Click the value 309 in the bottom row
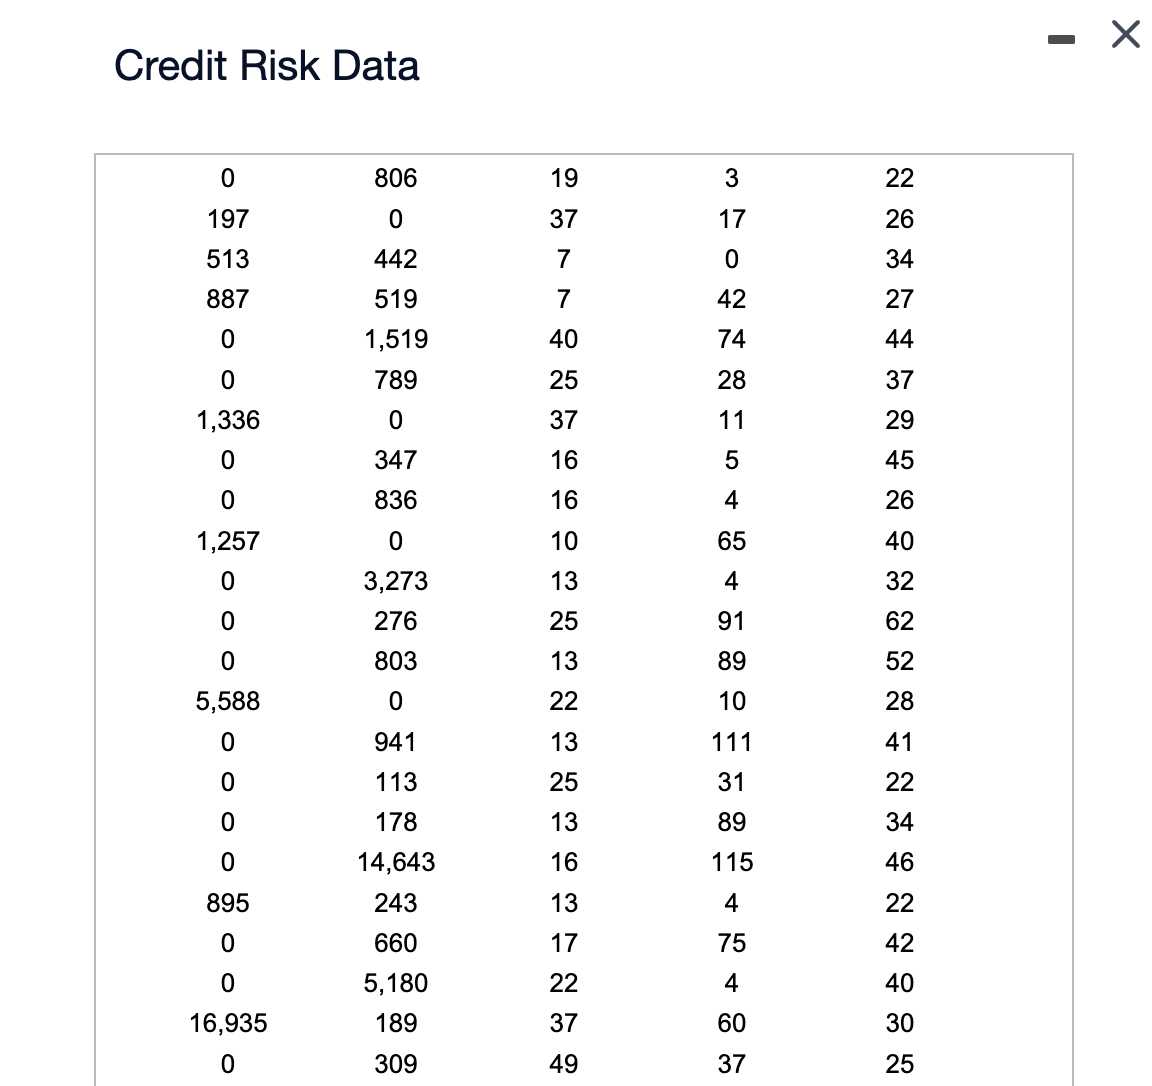This screenshot has width=1152, height=1086. click(x=396, y=1063)
